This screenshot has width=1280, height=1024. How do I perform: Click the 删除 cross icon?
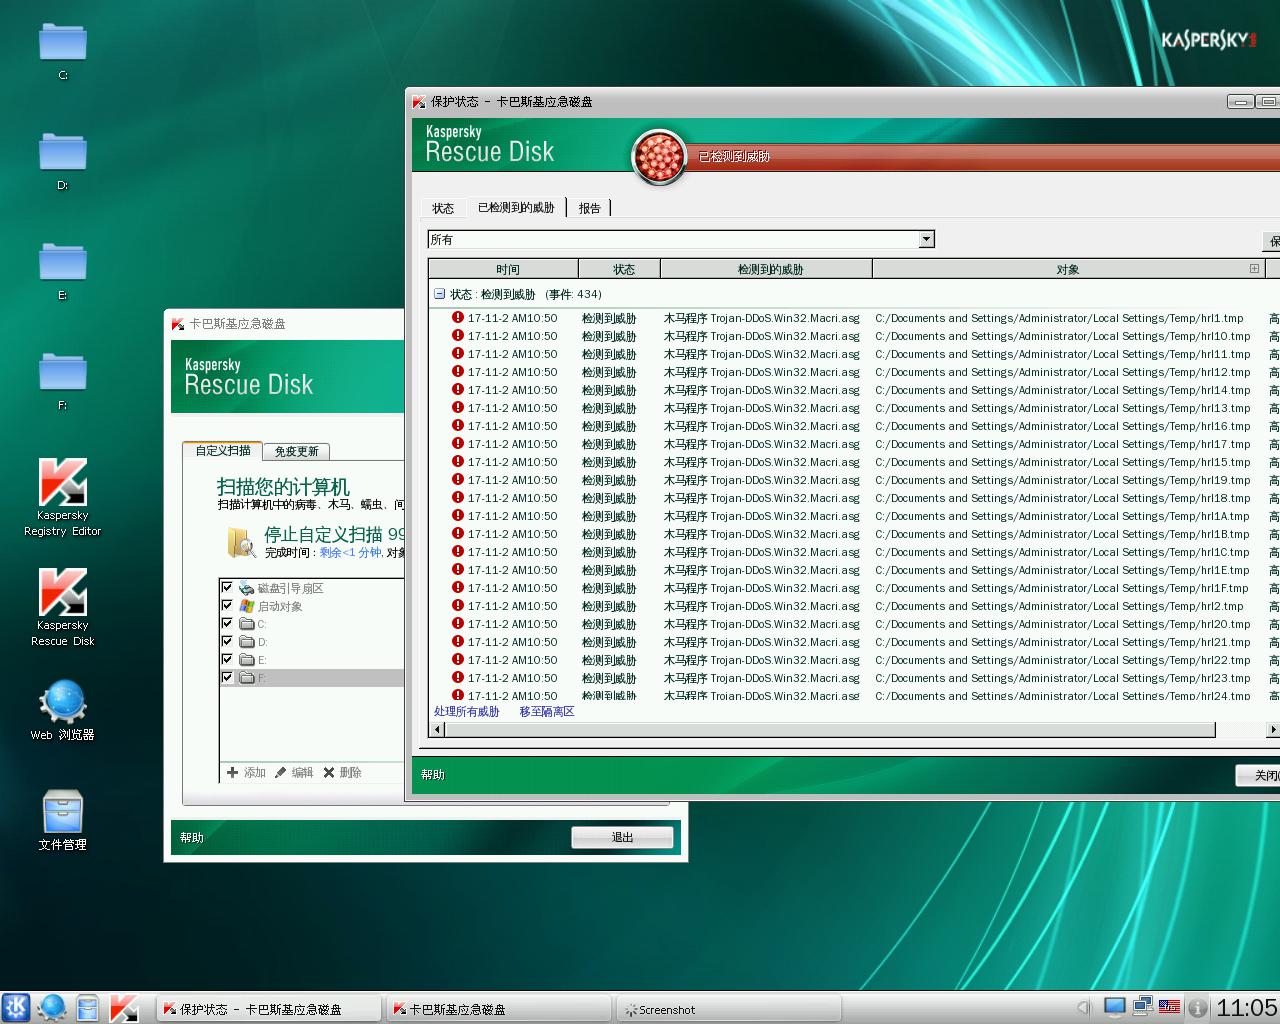tap(329, 772)
